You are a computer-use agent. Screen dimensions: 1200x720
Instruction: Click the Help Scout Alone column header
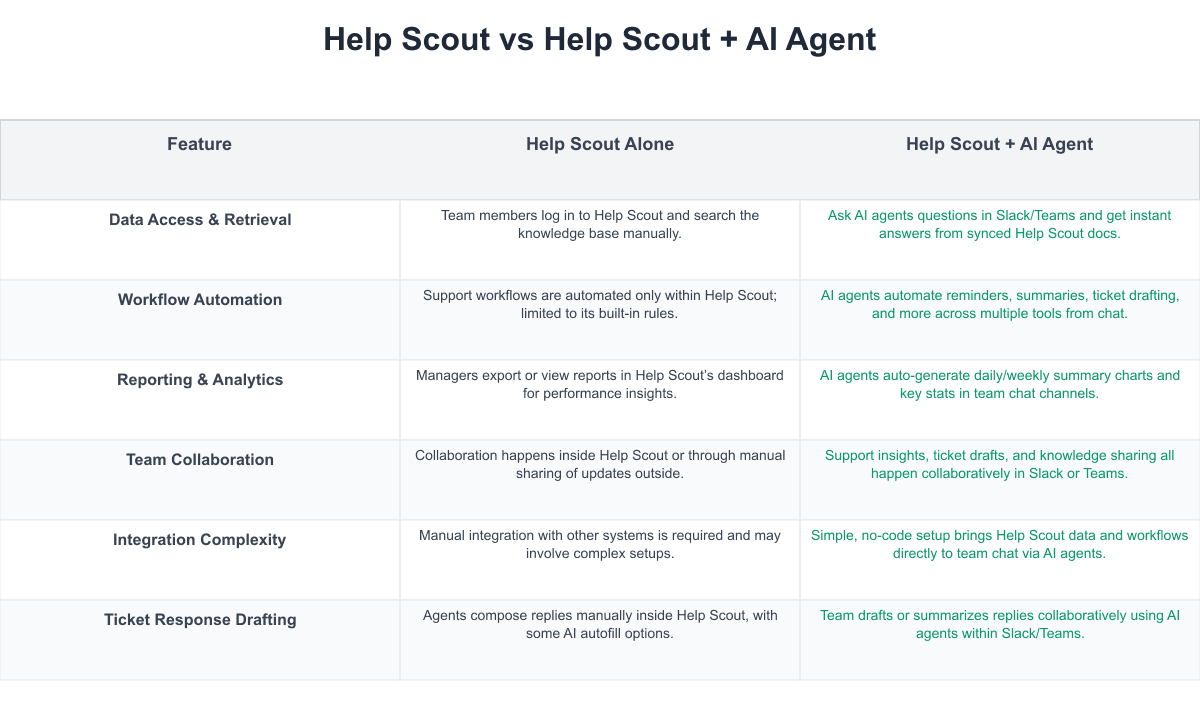pos(599,144)
